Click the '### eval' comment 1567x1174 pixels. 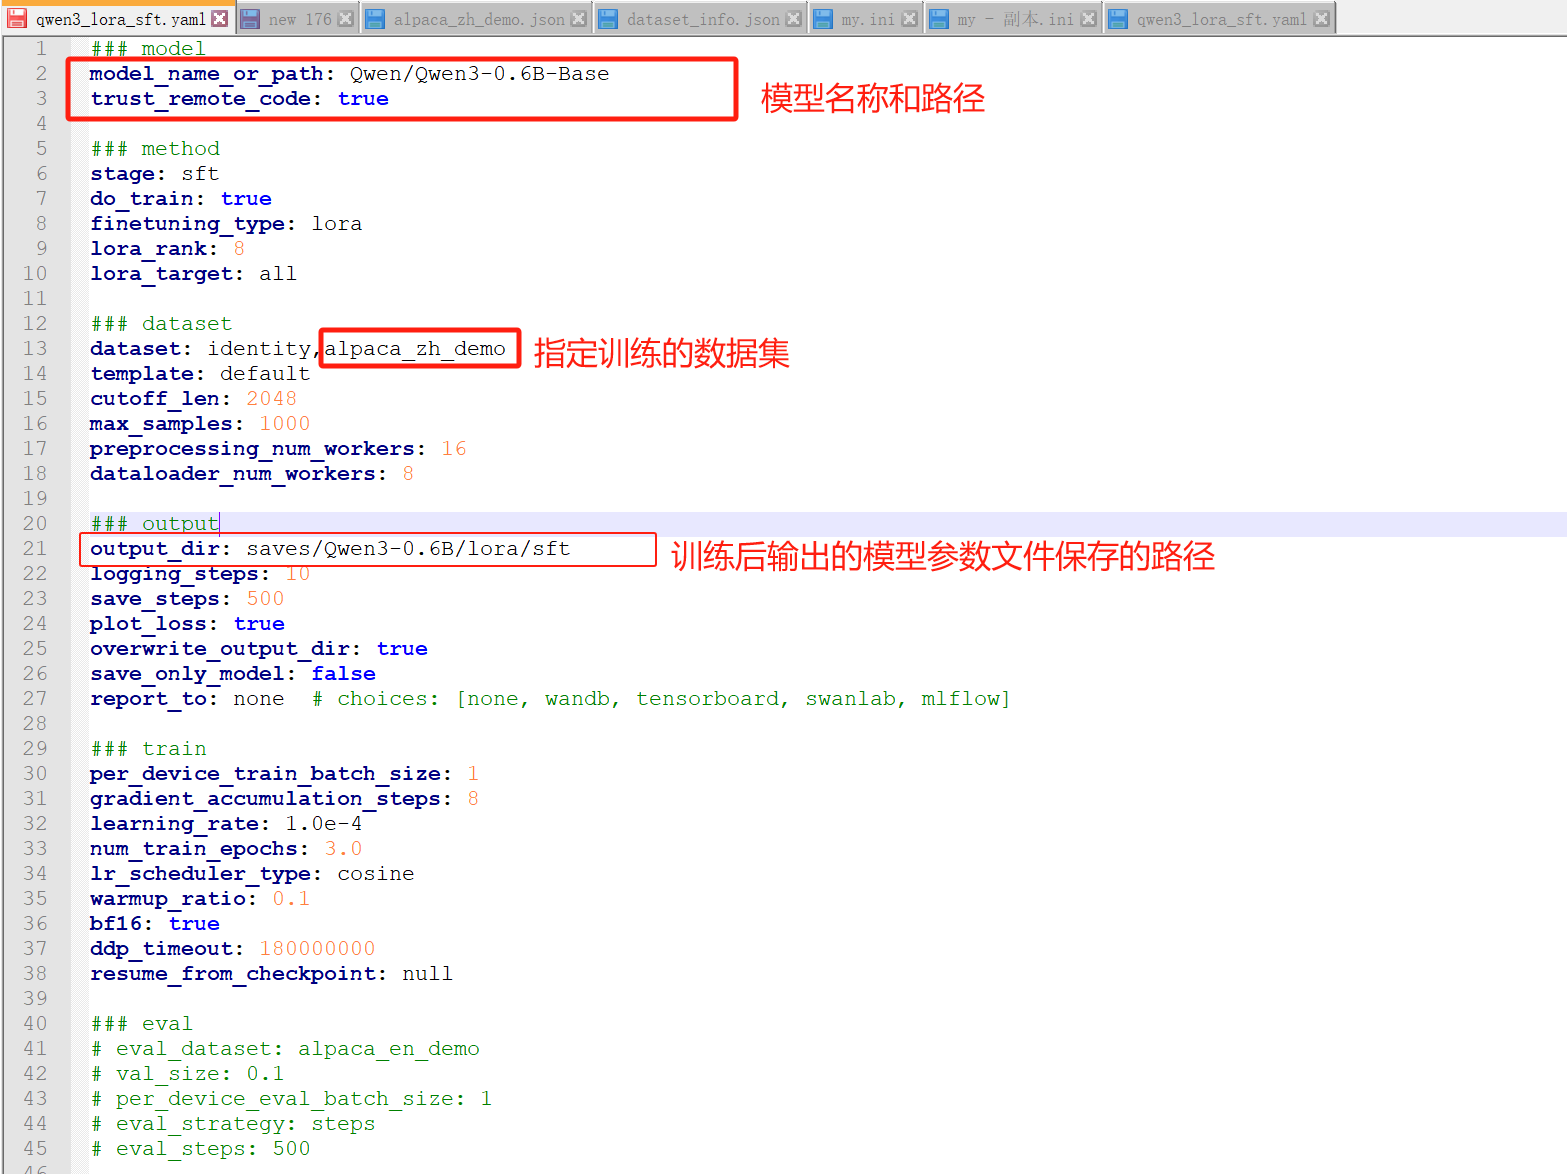[141, 1024]
